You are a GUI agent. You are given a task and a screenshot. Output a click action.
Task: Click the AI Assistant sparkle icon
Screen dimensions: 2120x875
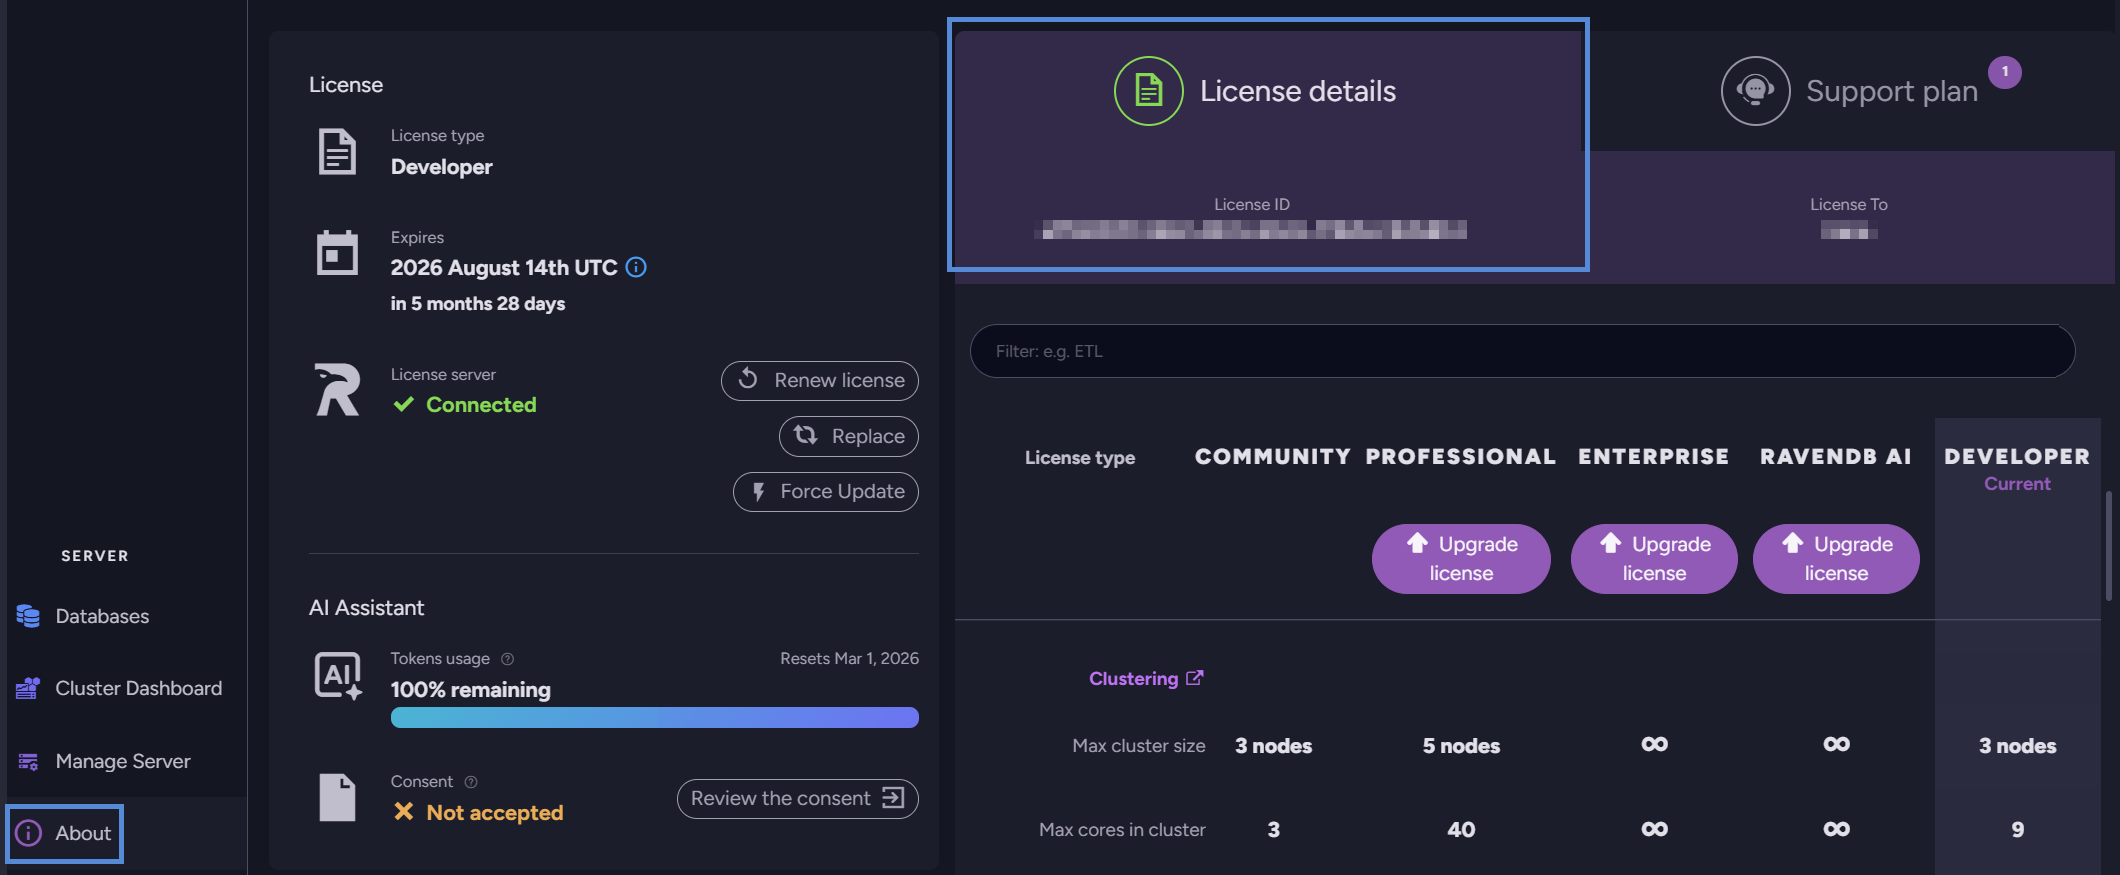[338, 676]
